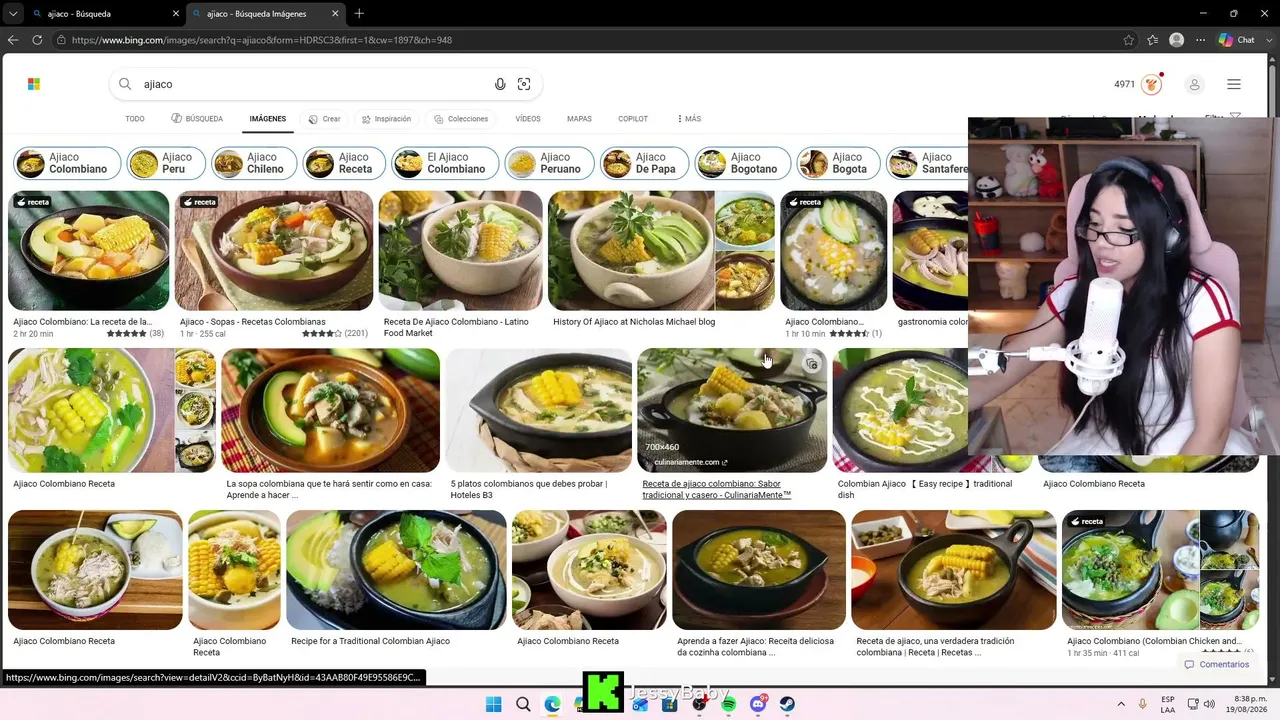Open Spotify from the taskbar
The height and width of the screenshot is (720, 1280).
coord(729,704)
